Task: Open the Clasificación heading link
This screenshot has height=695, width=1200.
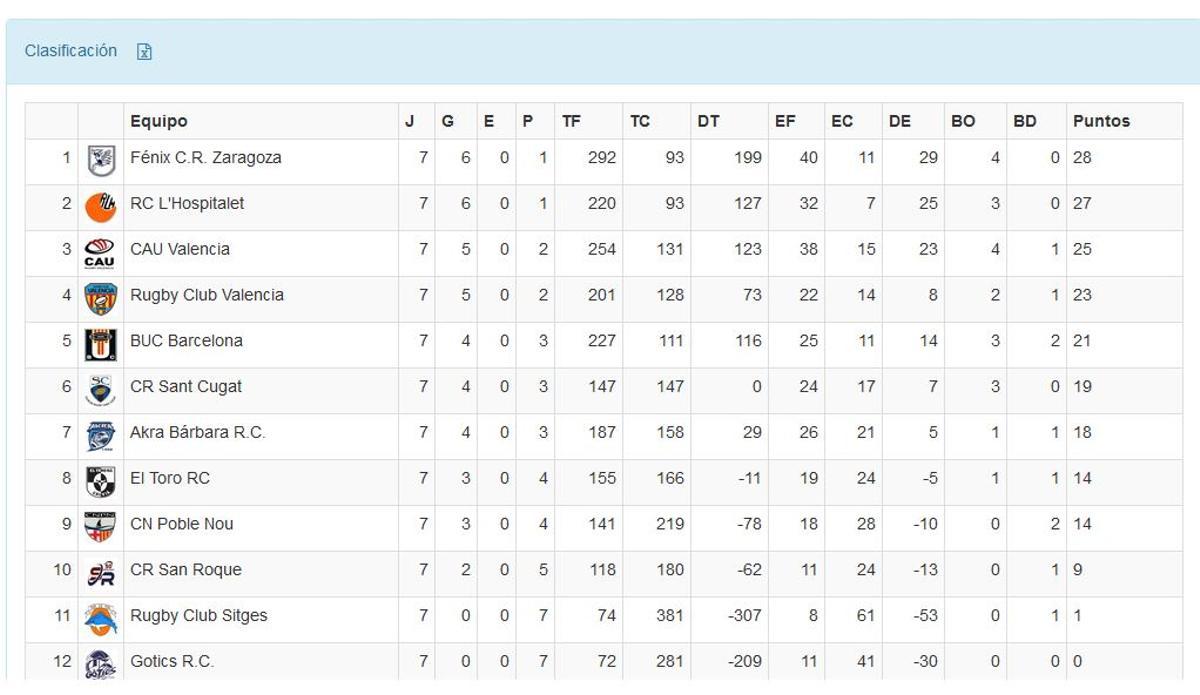Action: 70,51
